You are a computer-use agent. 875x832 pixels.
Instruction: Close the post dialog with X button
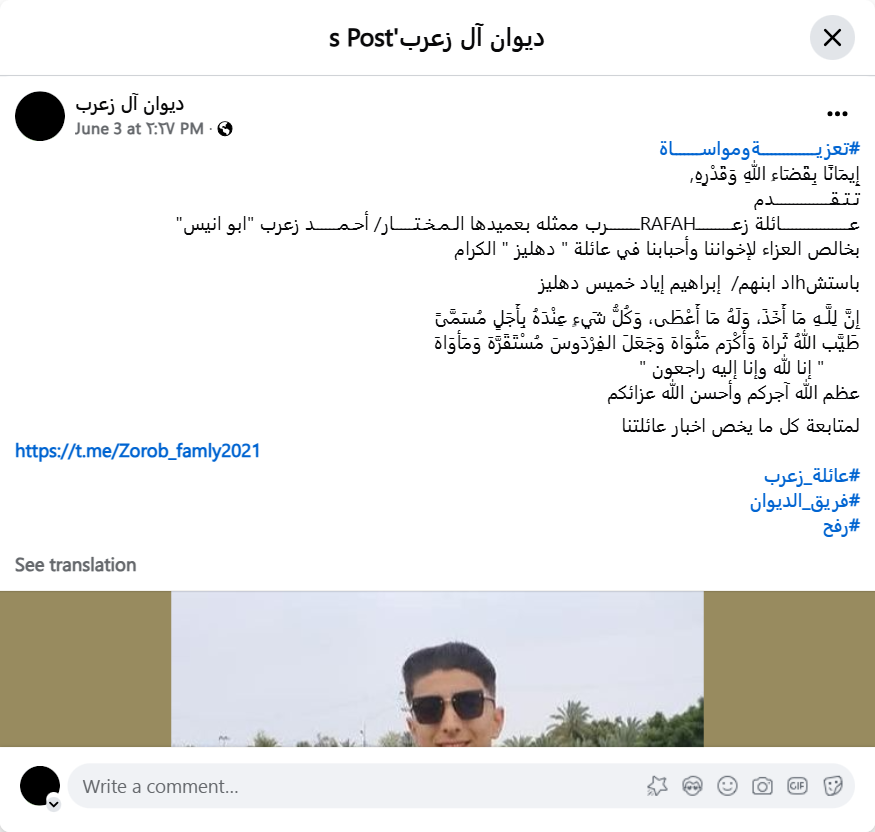[832, 38]
